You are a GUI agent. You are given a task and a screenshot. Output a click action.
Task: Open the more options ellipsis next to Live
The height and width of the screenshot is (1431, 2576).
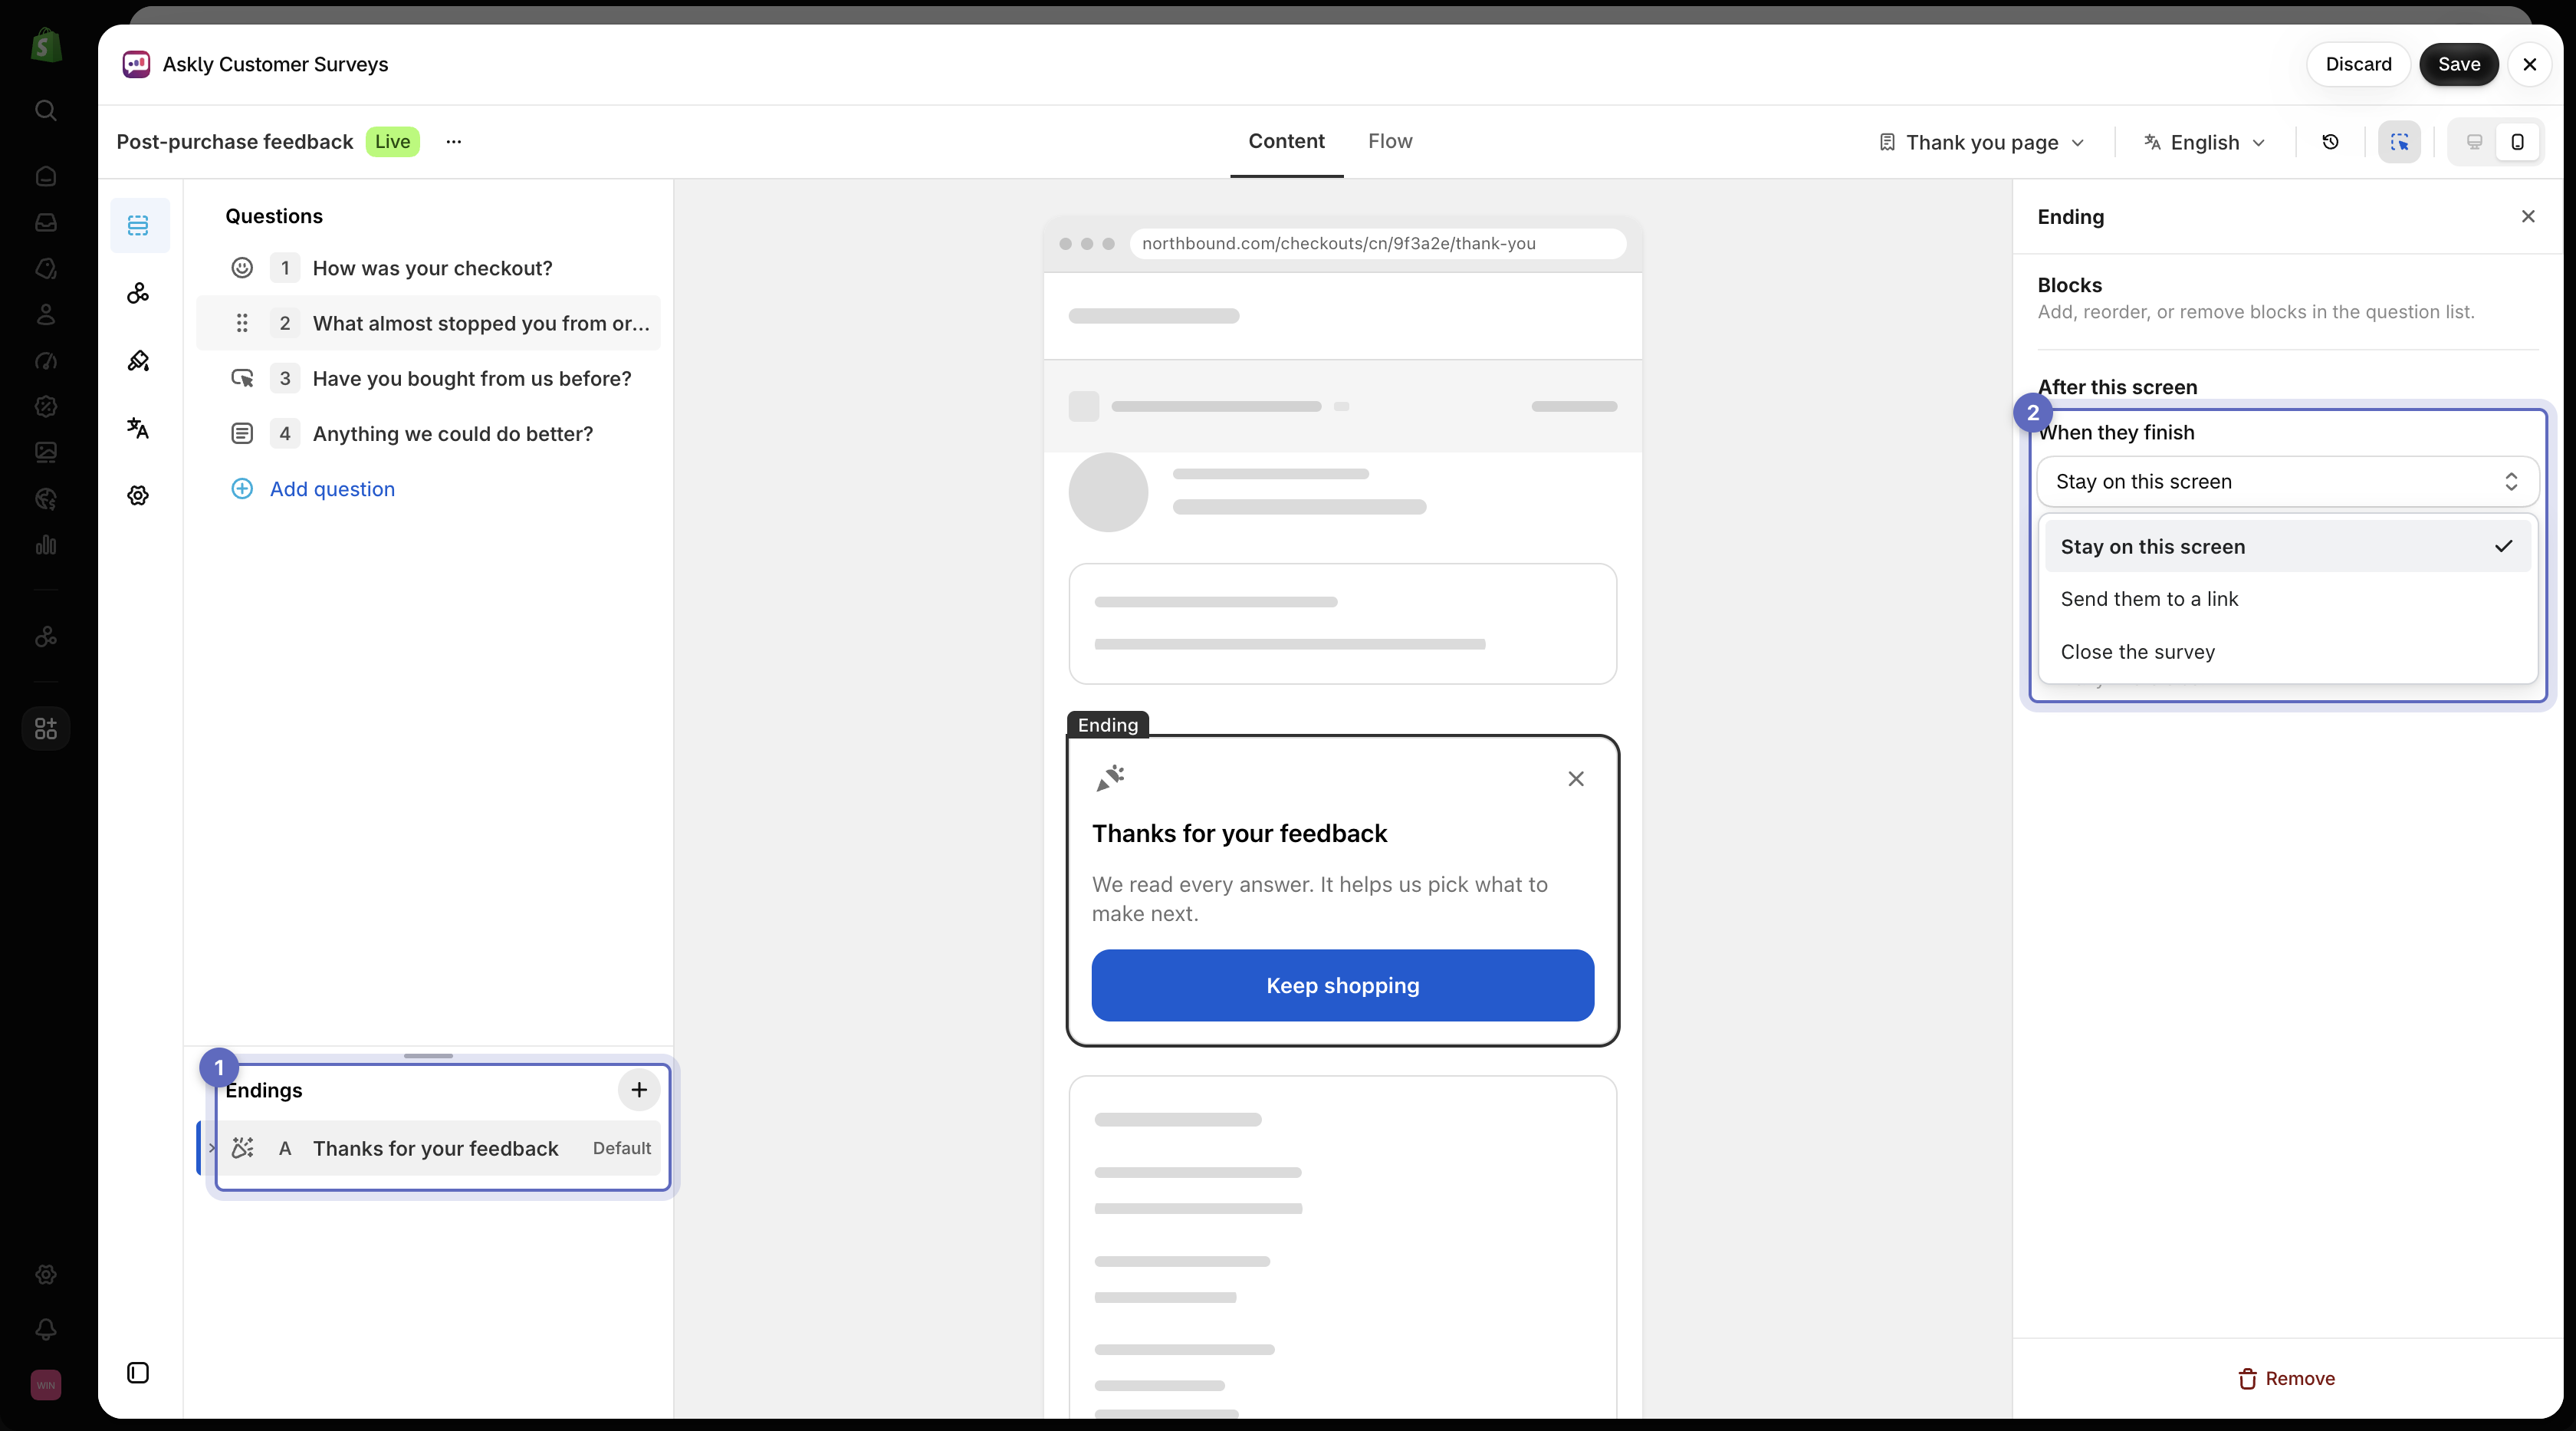454,142
